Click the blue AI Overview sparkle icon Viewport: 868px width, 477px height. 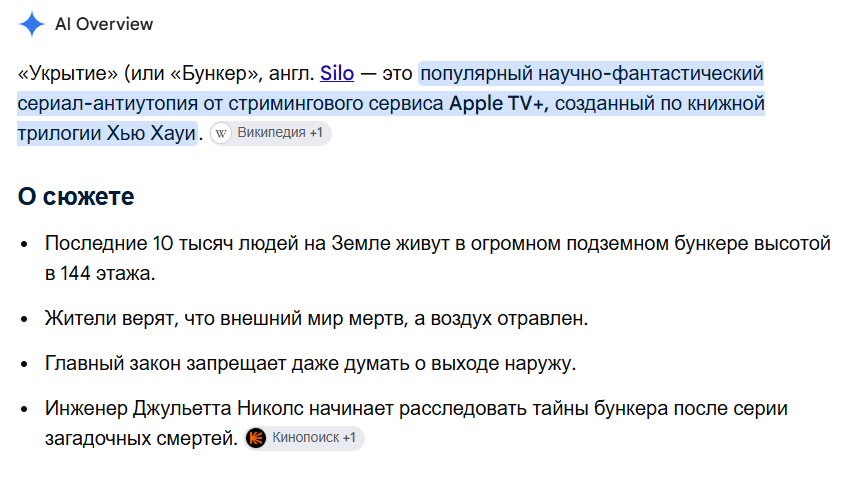(x=32, y=24)
